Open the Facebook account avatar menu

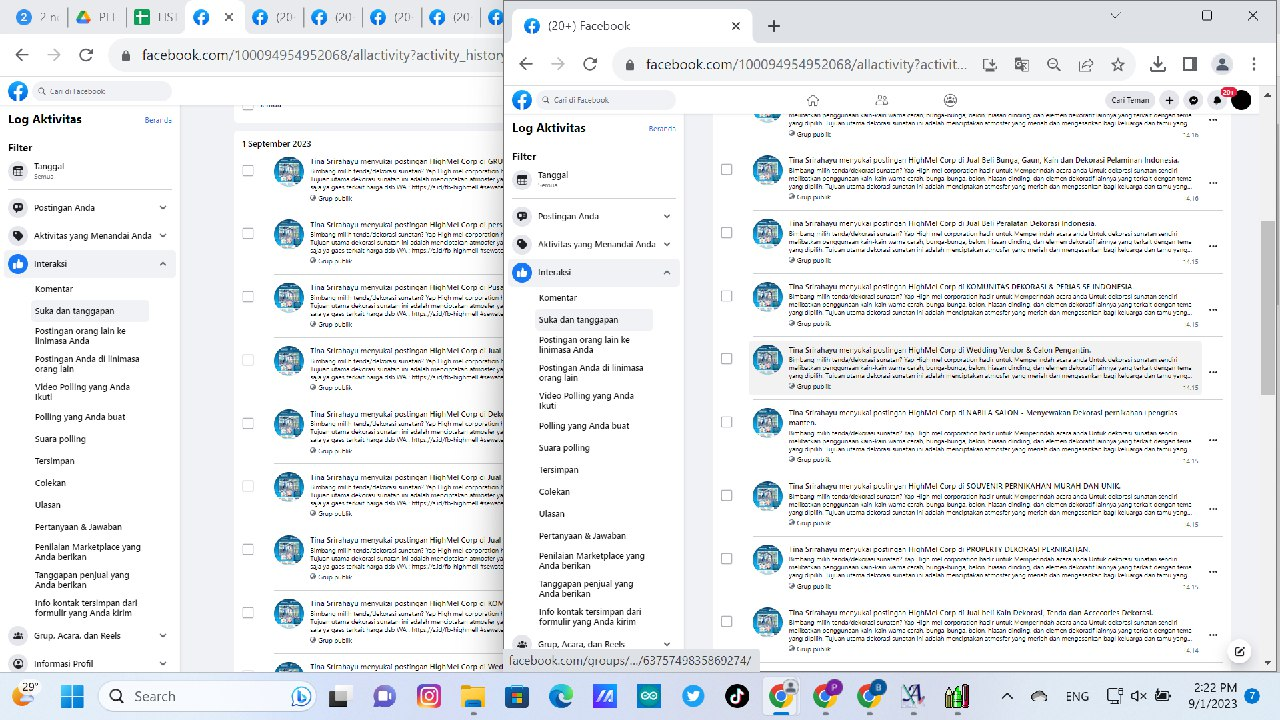point(1241,100)
